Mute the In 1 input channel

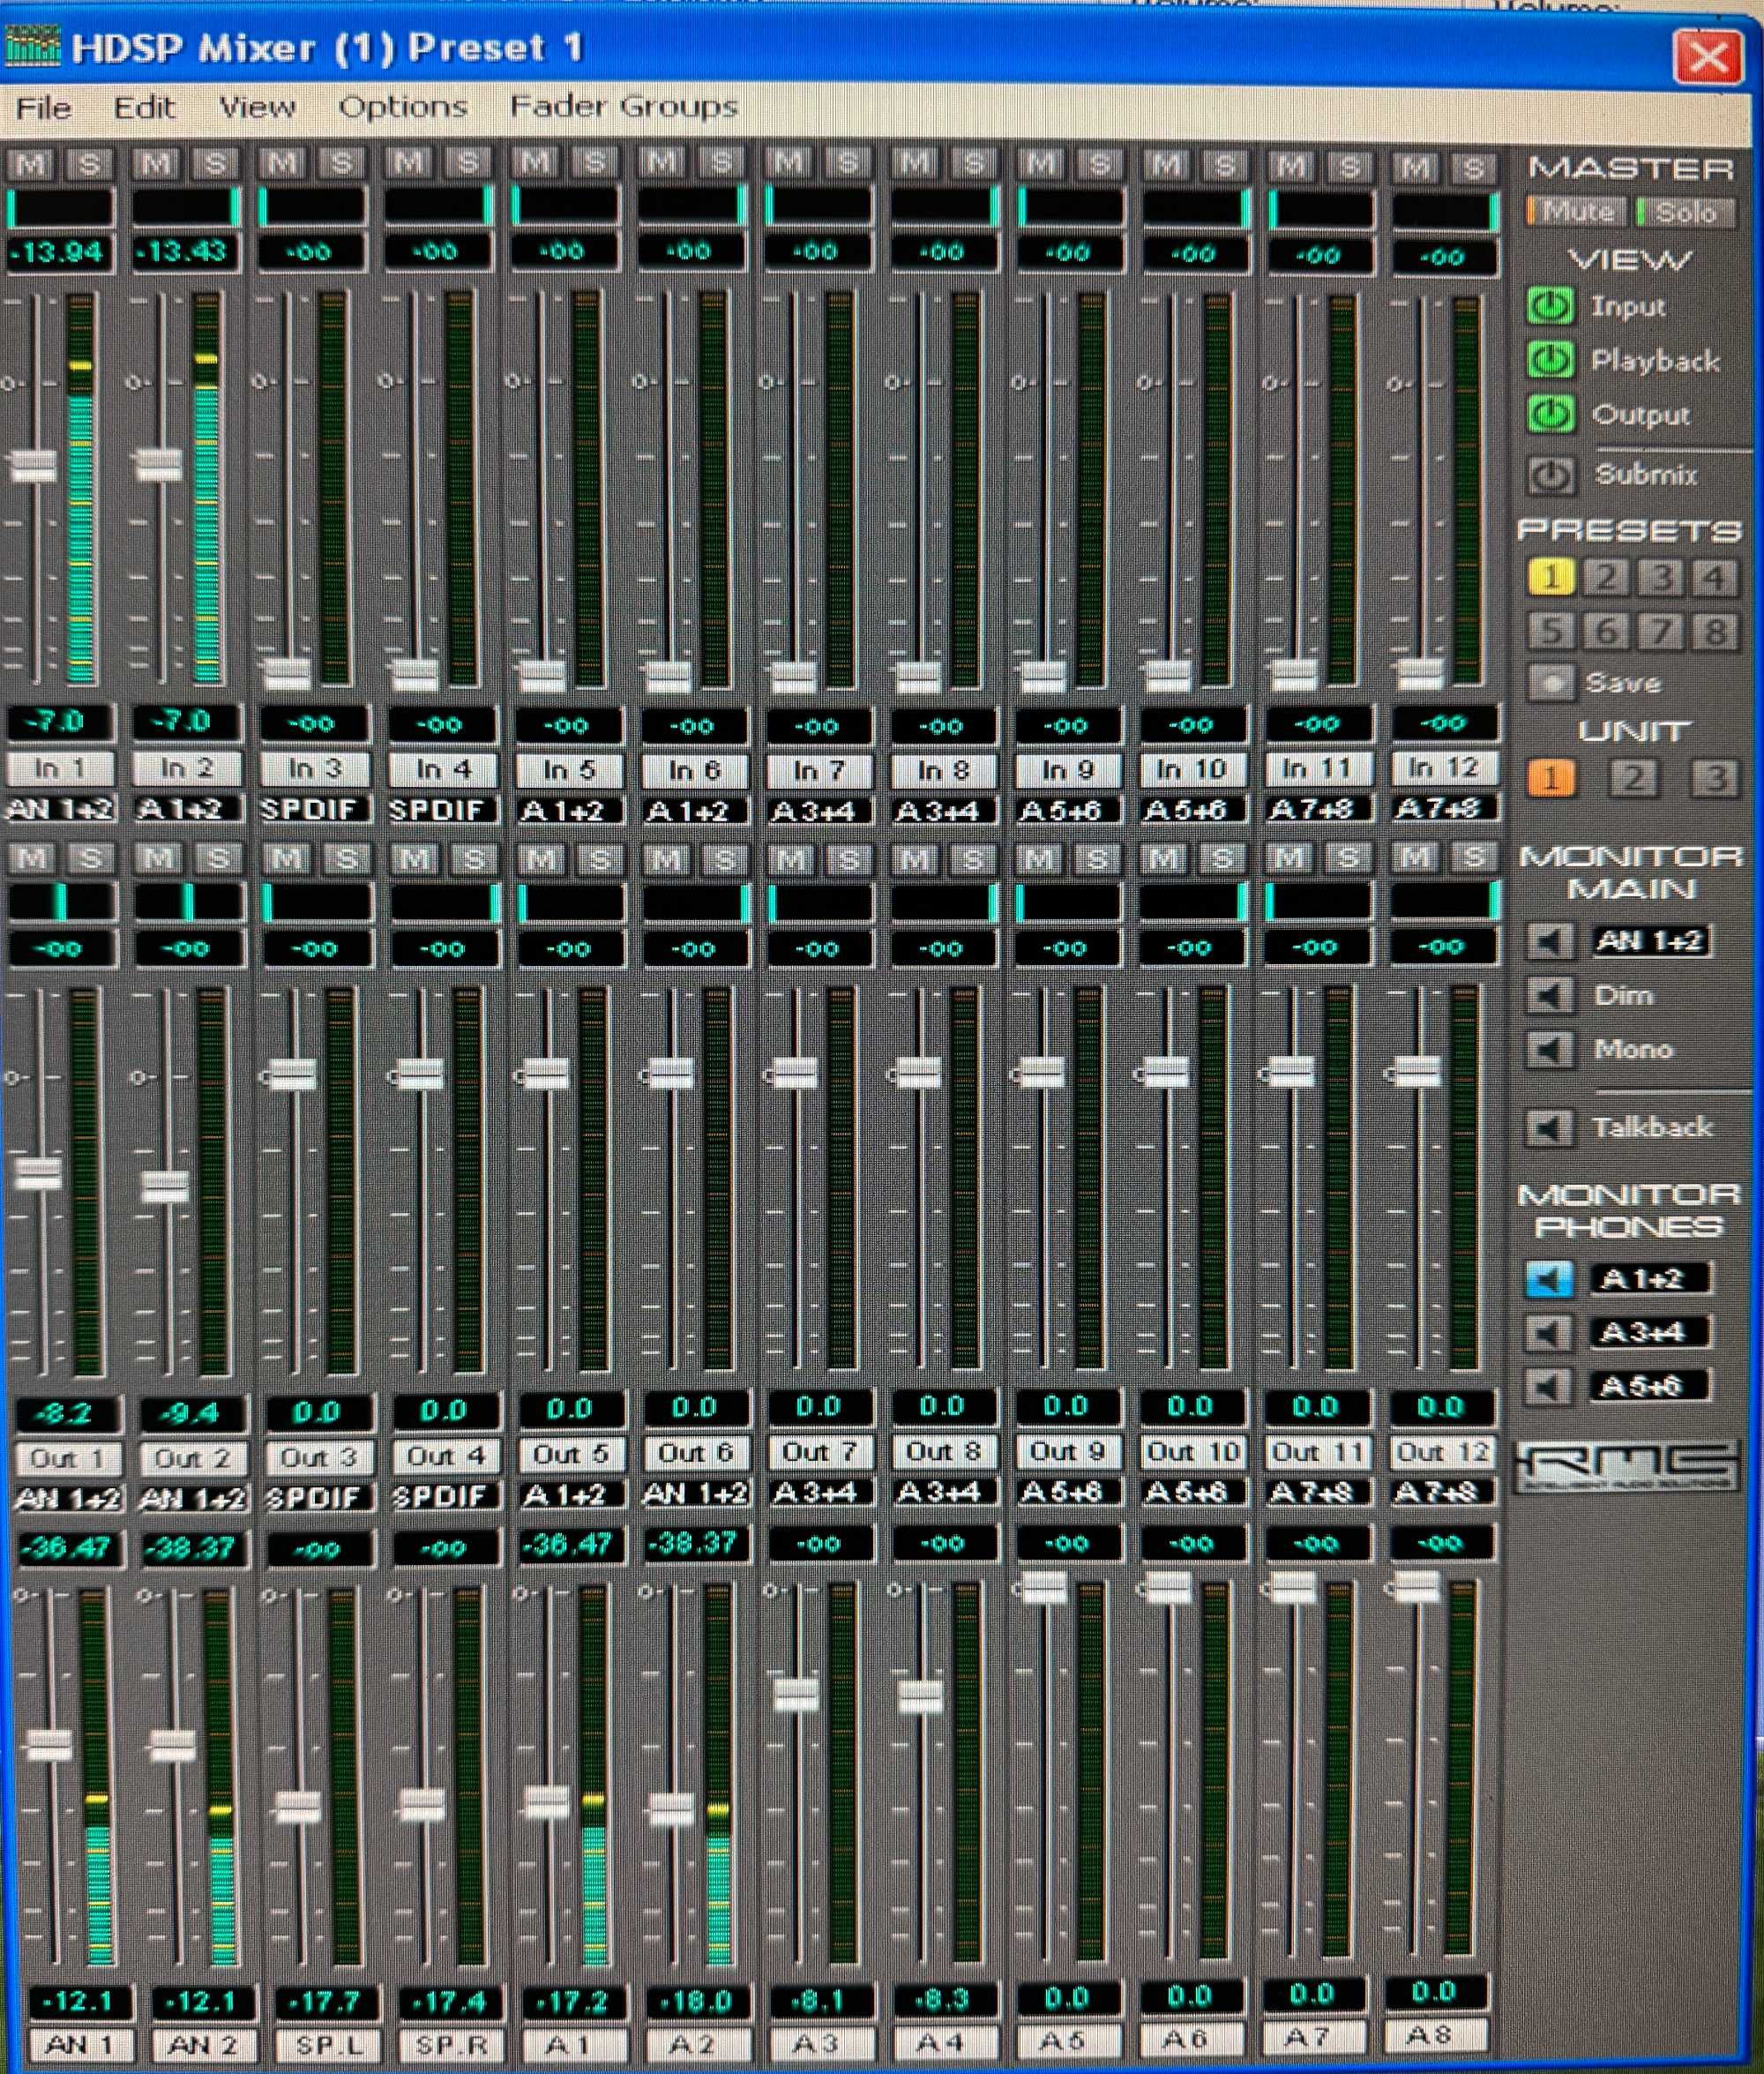[30, 163]
